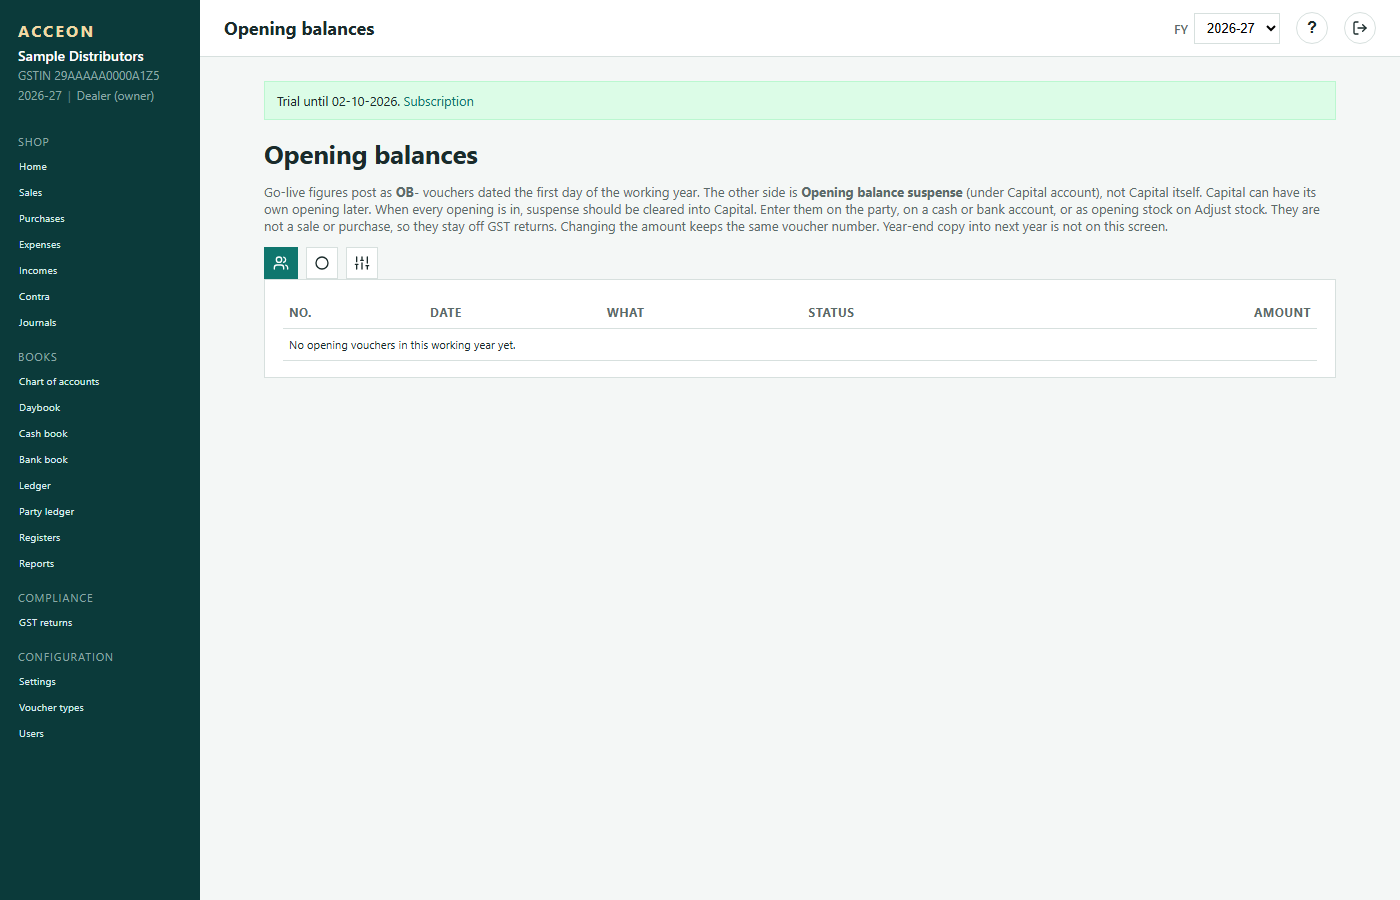Click the ACCEON logo text
Image resolution: width=1400 pixels, height=900 pixels.
(x=56, y=32)
